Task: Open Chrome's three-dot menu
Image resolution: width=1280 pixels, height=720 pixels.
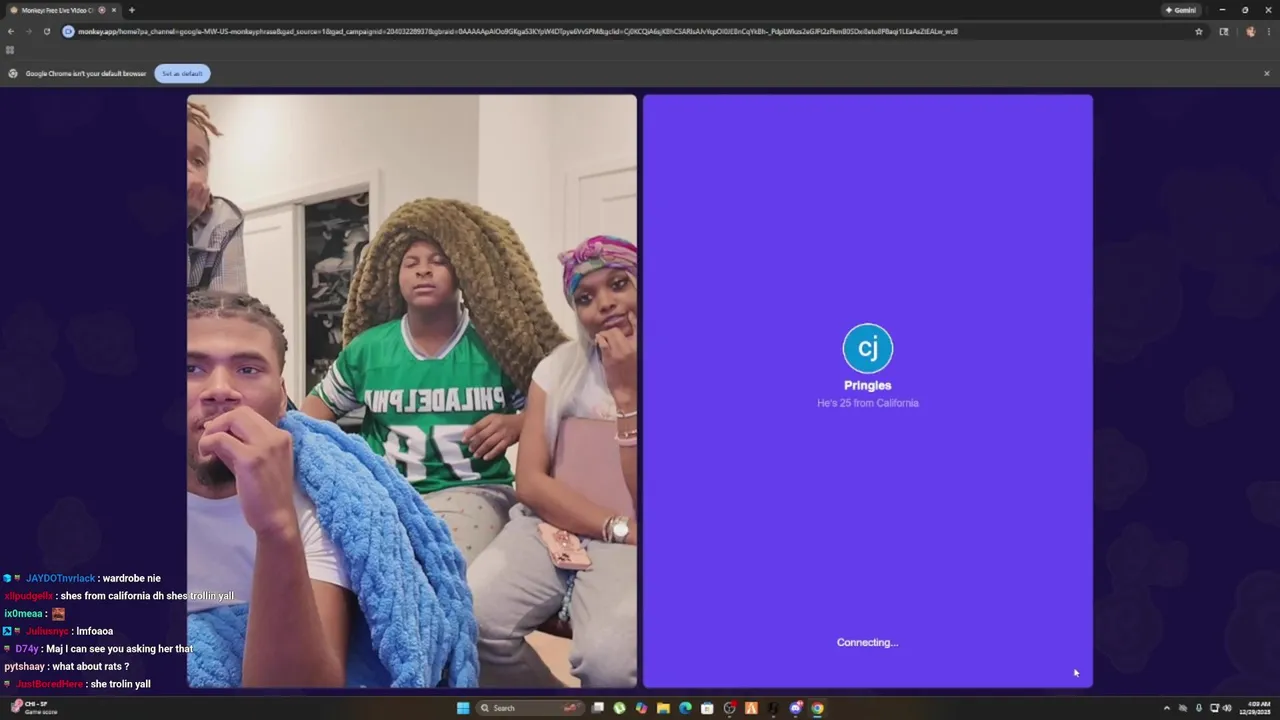Action: click(x=1267, y=31)
